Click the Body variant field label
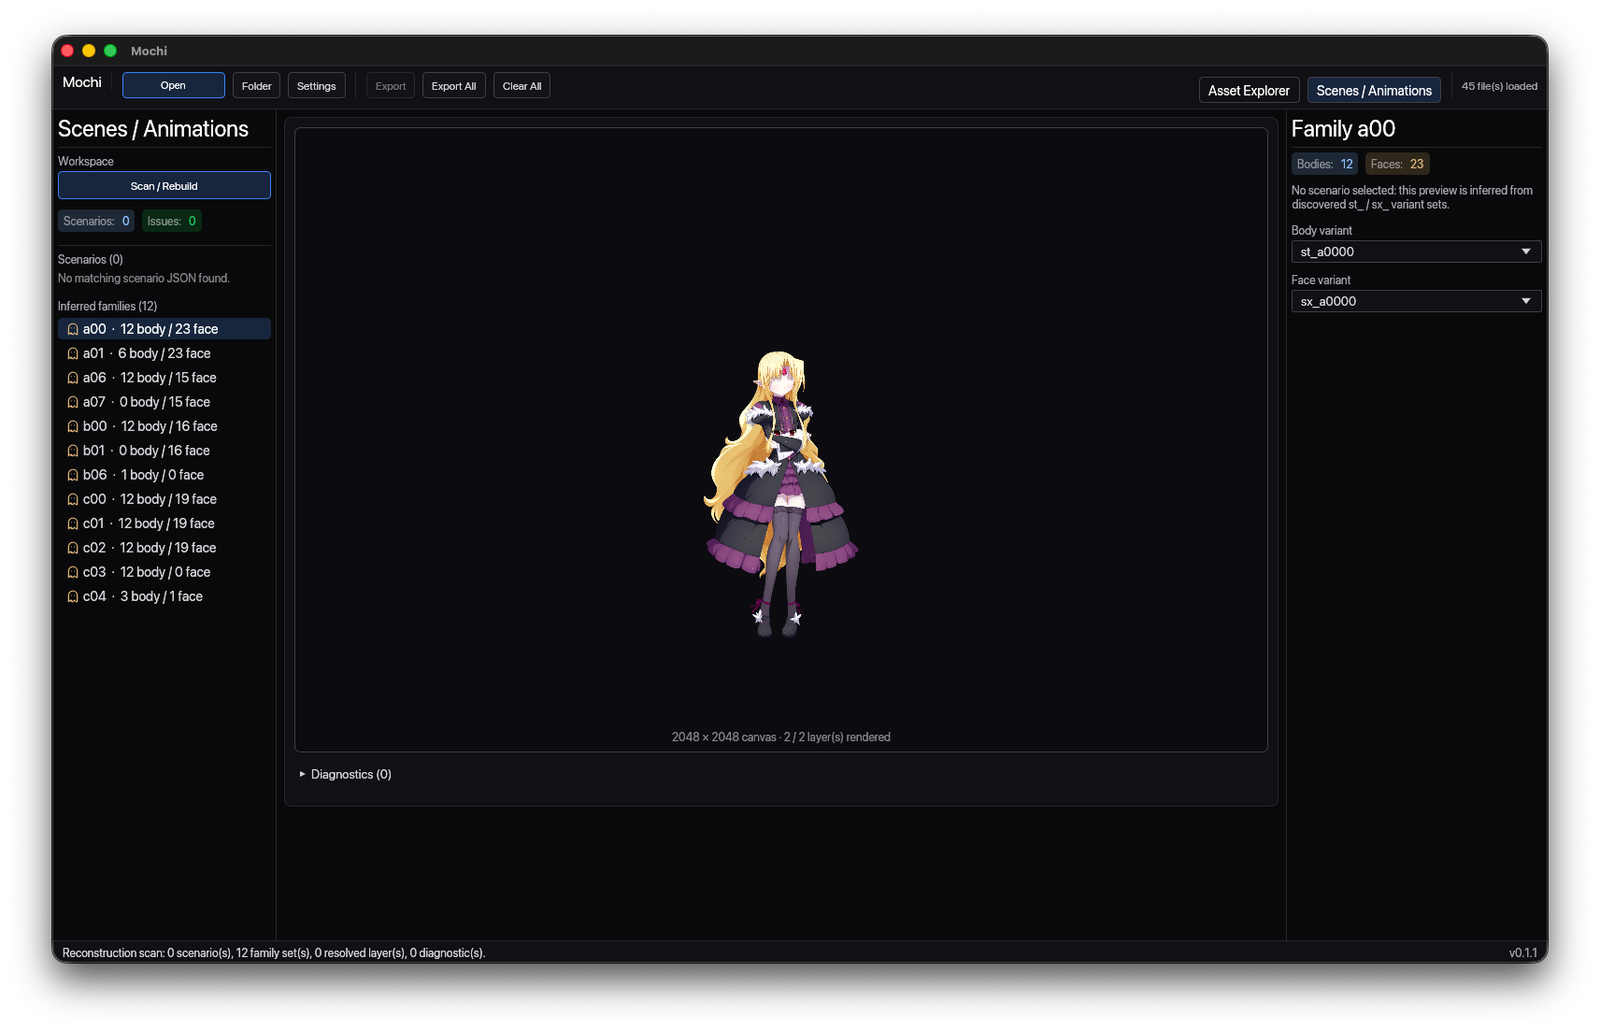 coord(1321,230)
